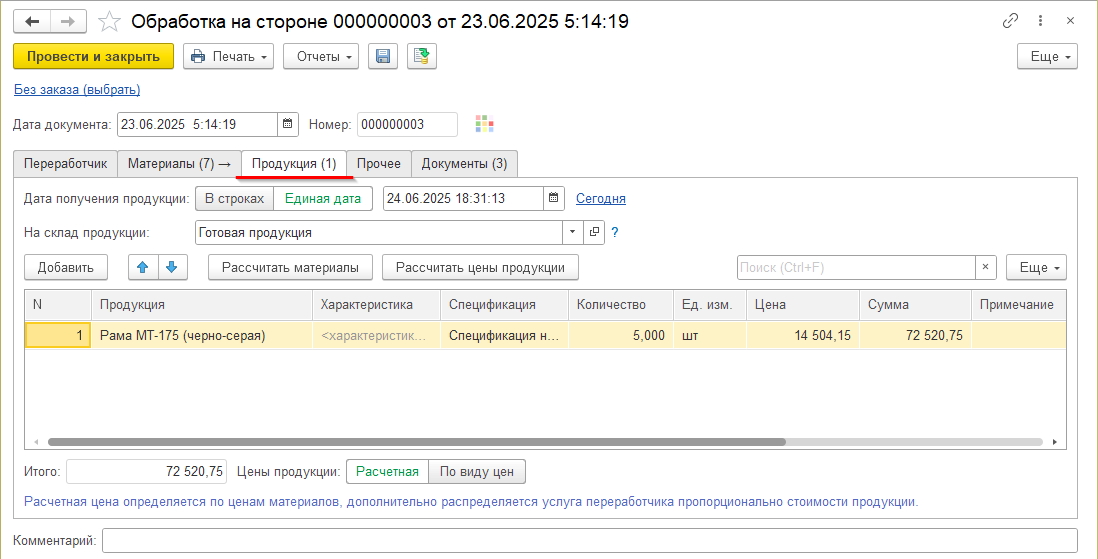Image resolution: width=1098 pixels, height=559 pixels.
Task: Click the price cell 14 504,15
Action: pyautogui.click(x=802, y=336)
